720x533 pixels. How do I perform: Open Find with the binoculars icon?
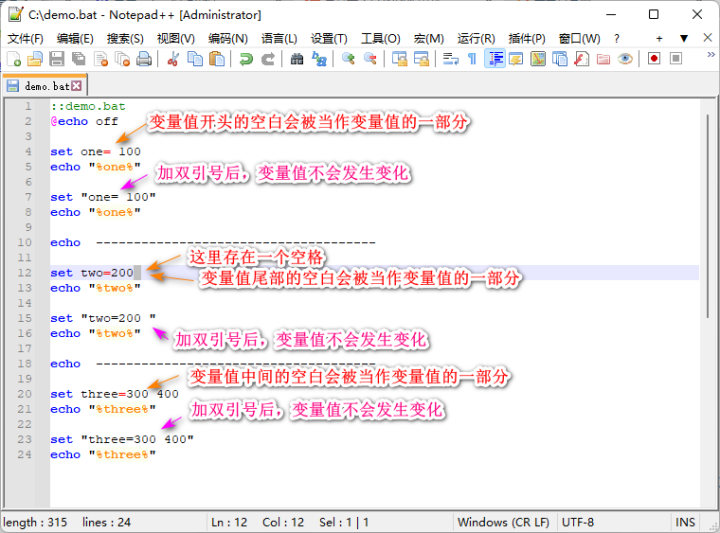coord(297,59)
